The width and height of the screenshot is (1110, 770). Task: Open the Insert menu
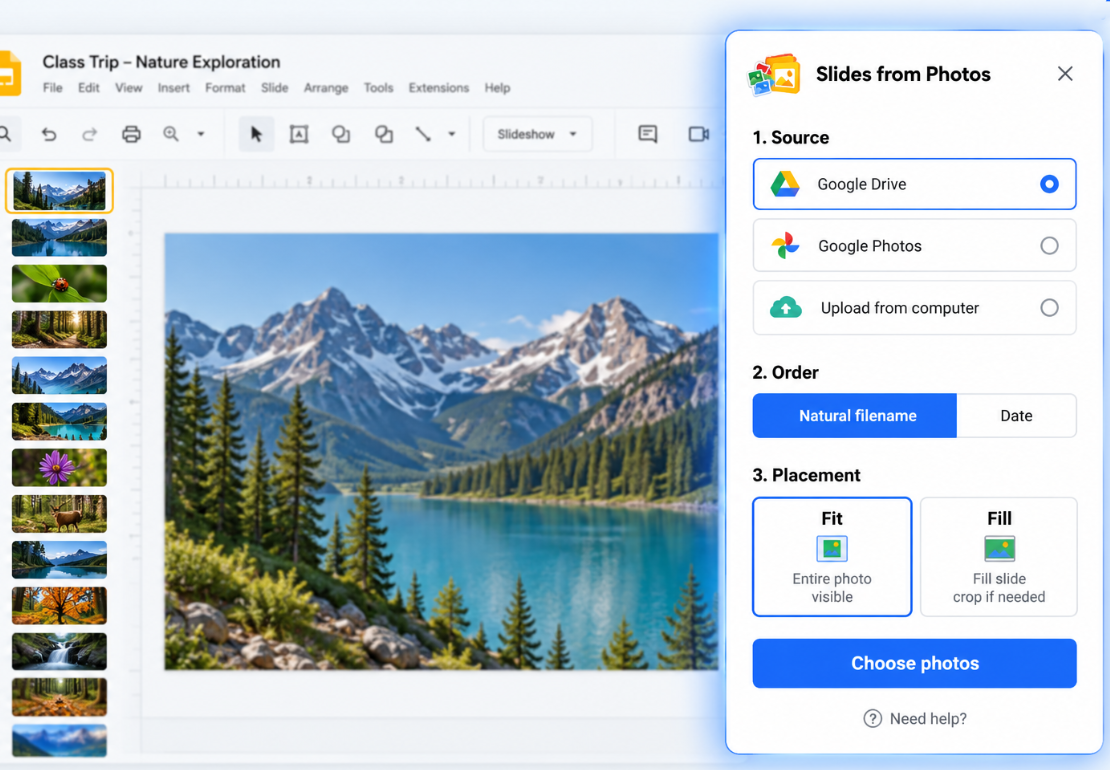[x=173, y=88]
